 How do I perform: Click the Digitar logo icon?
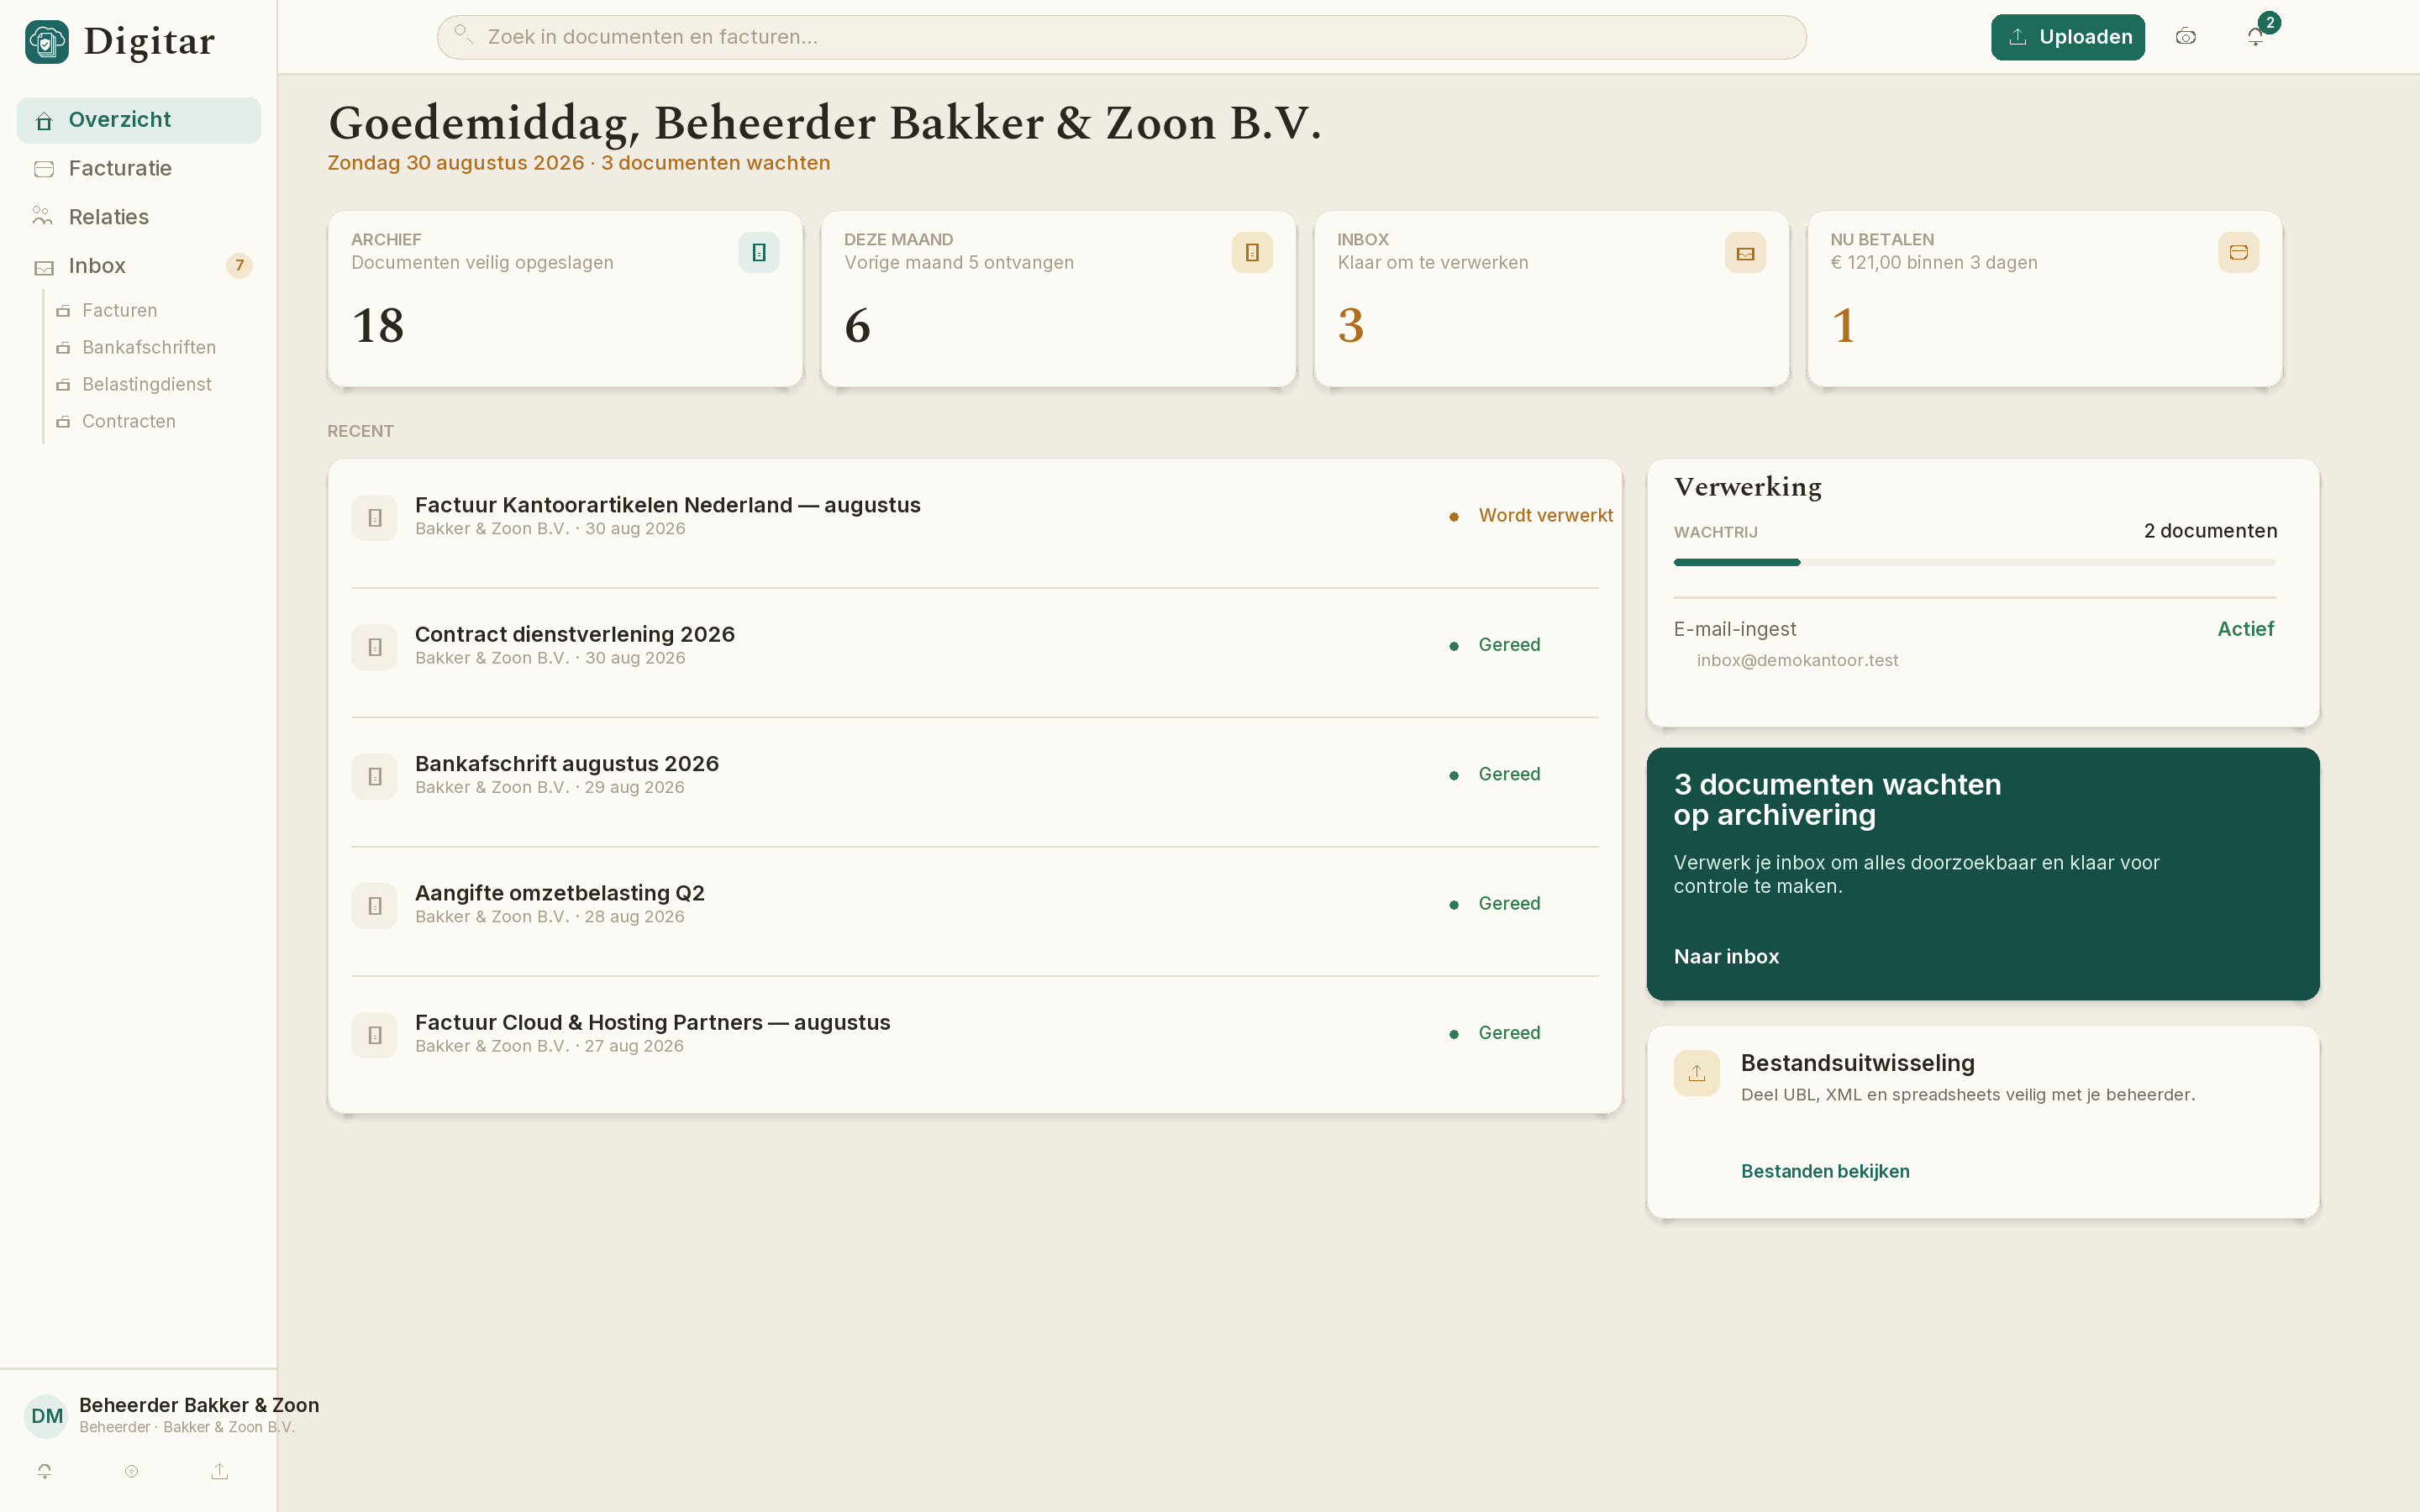(47, 41)
